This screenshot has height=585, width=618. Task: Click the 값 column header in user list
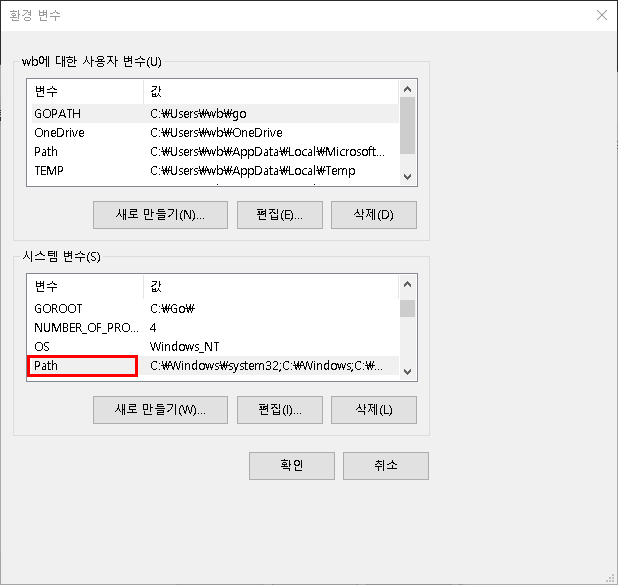[x=271, y=92]
